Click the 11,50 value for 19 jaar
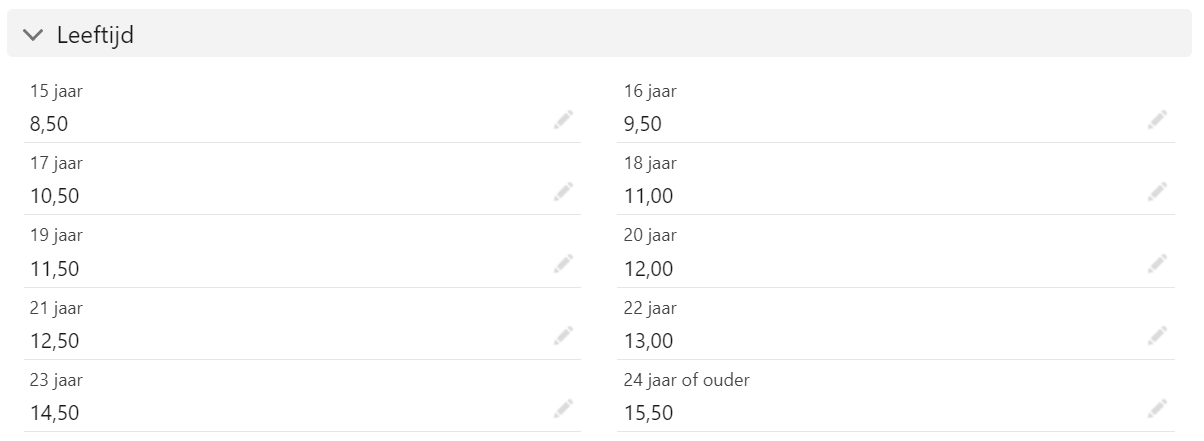The width and height of the screenshot is (1204, 441). (x=55, y=269)
